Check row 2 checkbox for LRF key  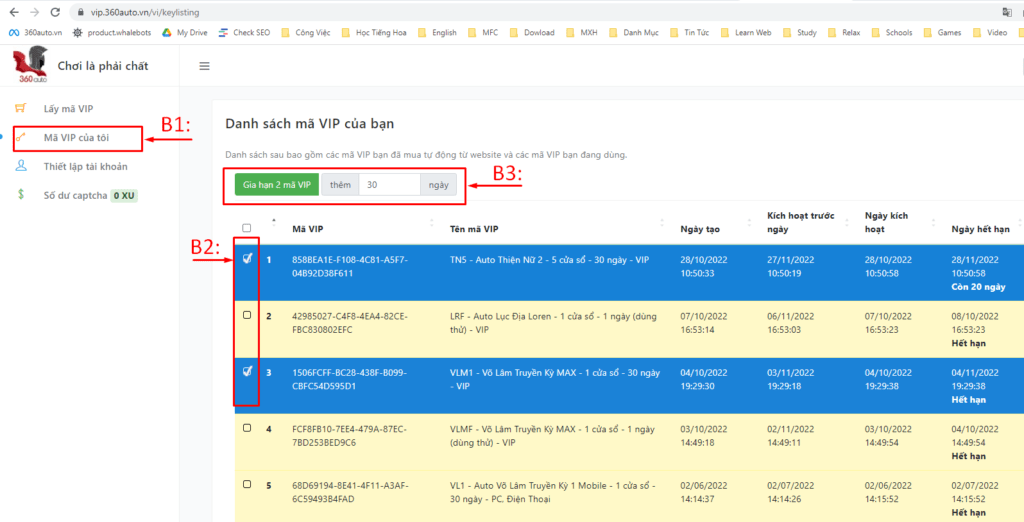point(247,315)
